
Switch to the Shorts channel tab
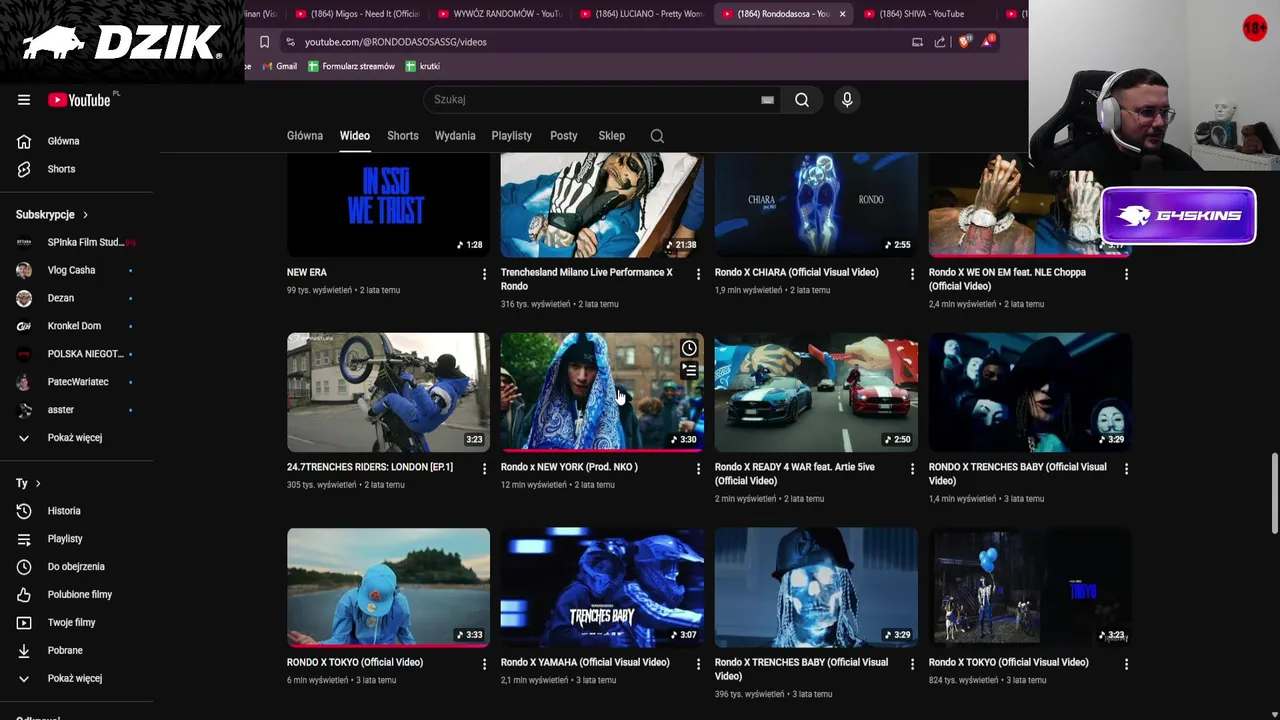pyautogui.click(x=403, y=136)
